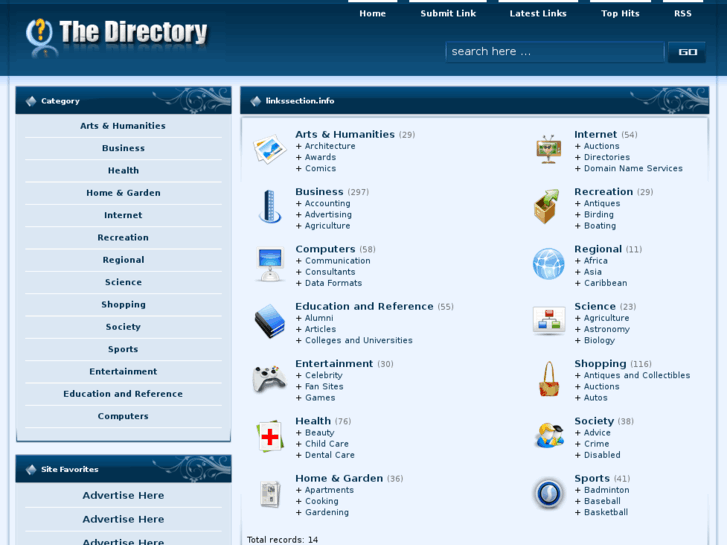Open the Latest Links navigation tab
Screen dimensions: 727x545
pos(538,13)
